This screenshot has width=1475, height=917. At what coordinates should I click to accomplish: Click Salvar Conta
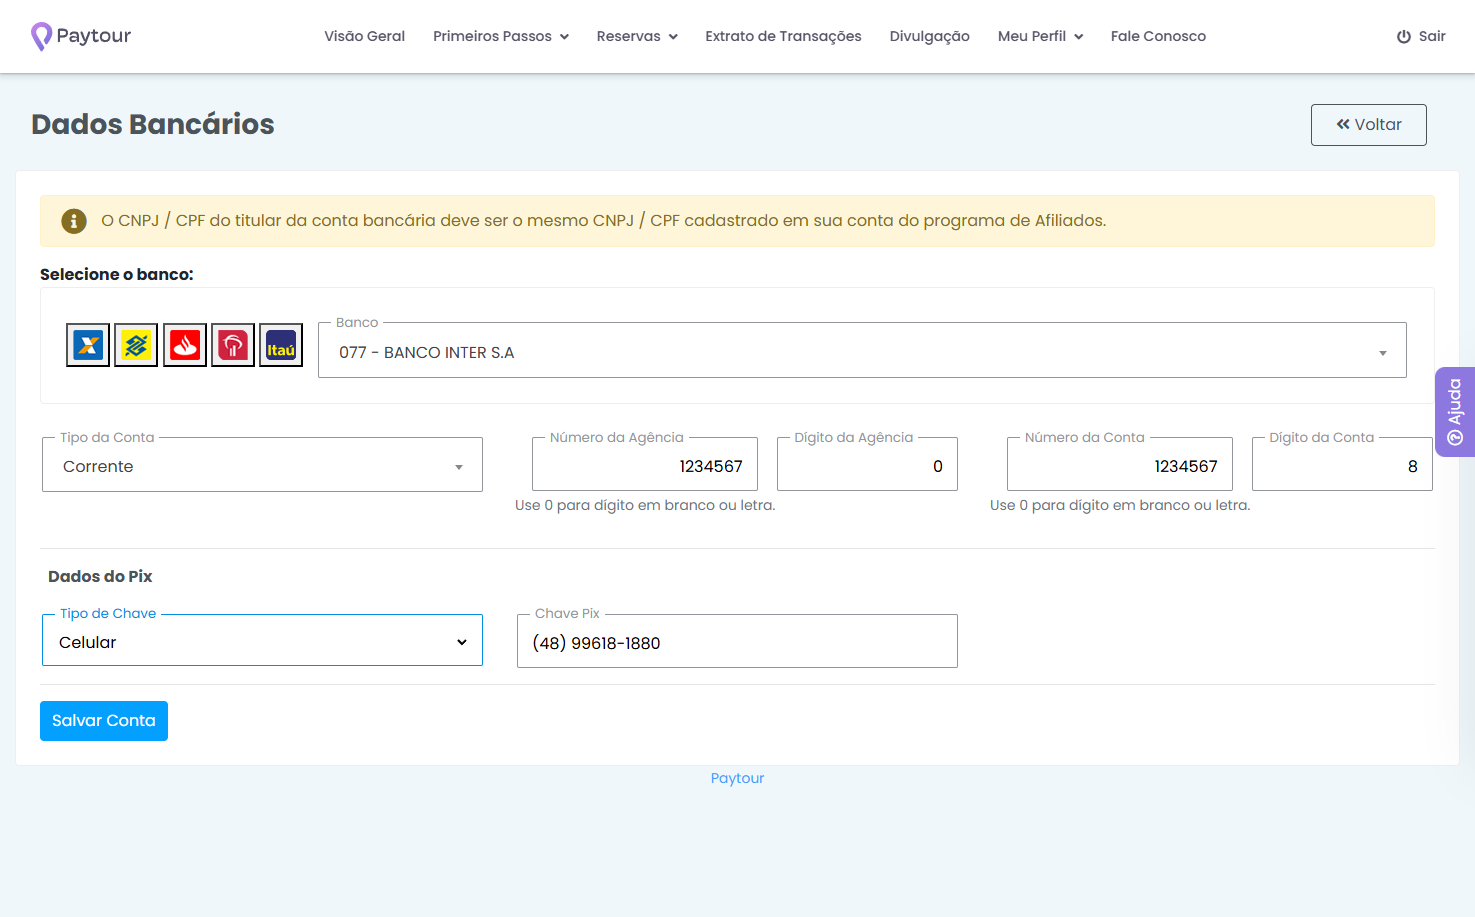(x=104, y=721)
